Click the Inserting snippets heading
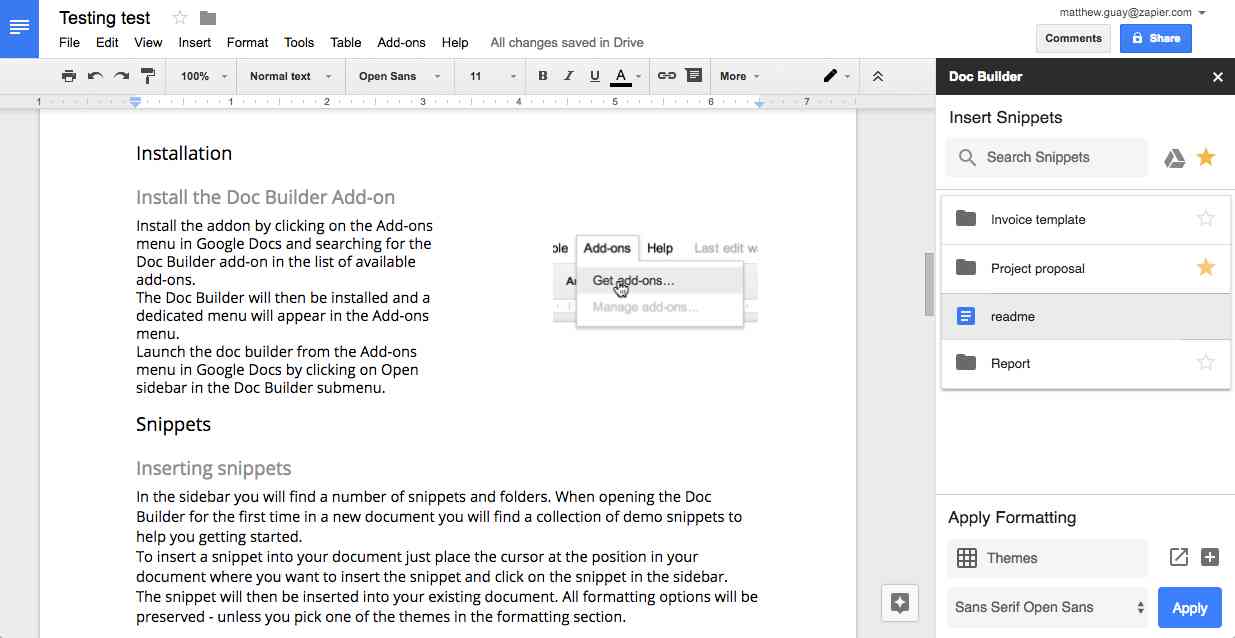This screenshot has width=1235, height=638. (214, 468)
